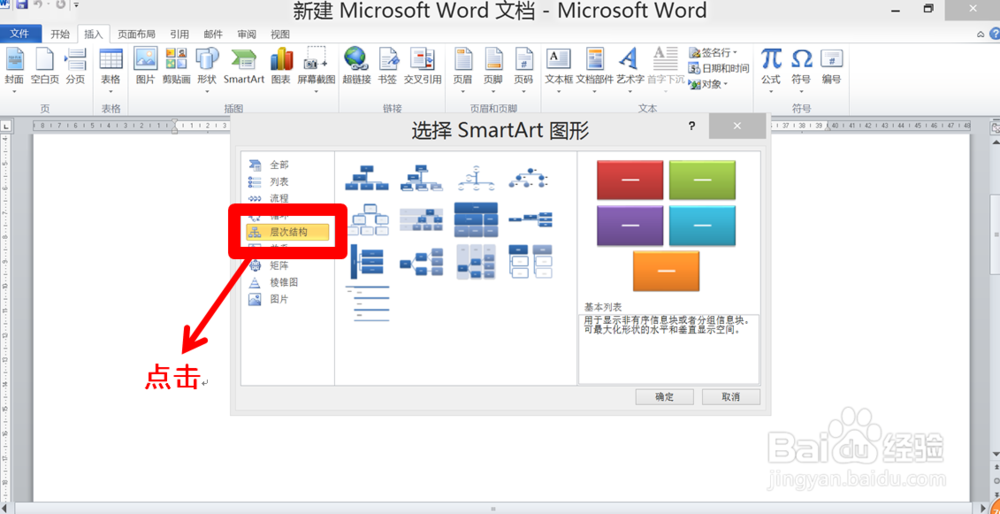This screenshot has width=1000, height=514.
Task: Click the blue Word Help question mark icon
Action: coord(993,34)
